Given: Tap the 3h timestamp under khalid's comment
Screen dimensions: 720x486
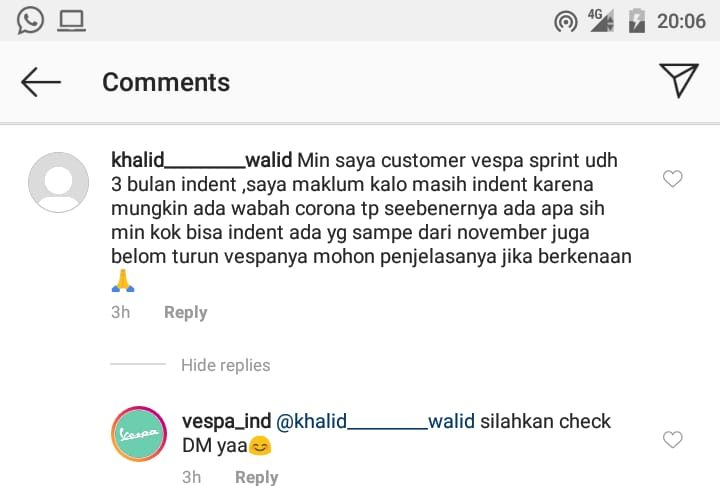Looking at the screenshot, I should click(120, 312).
